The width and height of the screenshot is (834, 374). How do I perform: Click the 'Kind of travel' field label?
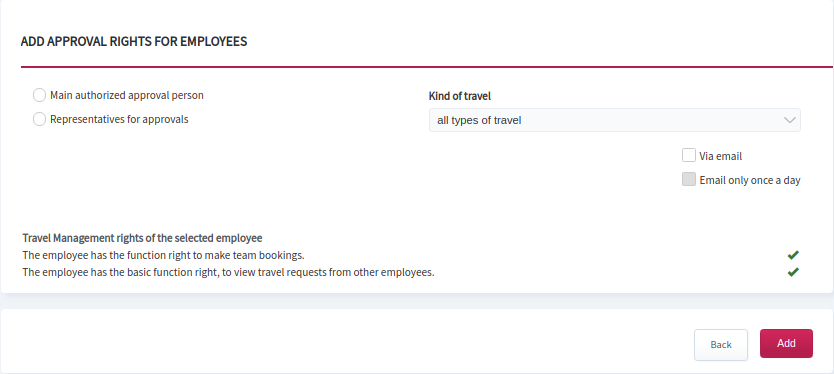pyautogui.click(x=460, y=96)
